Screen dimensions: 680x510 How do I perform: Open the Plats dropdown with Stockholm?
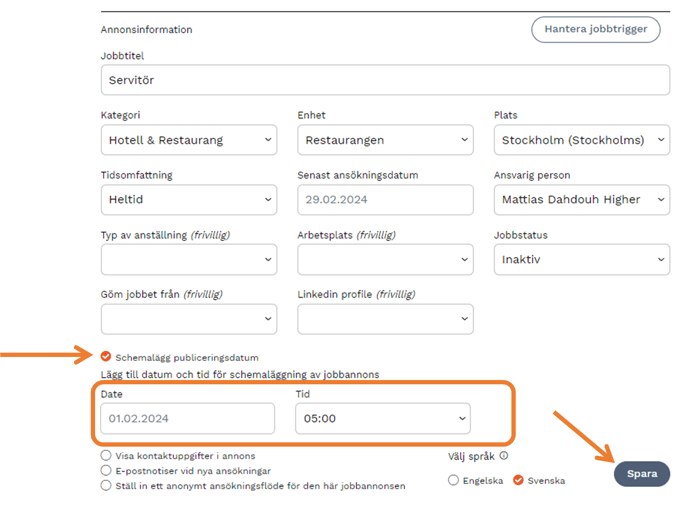581,140
